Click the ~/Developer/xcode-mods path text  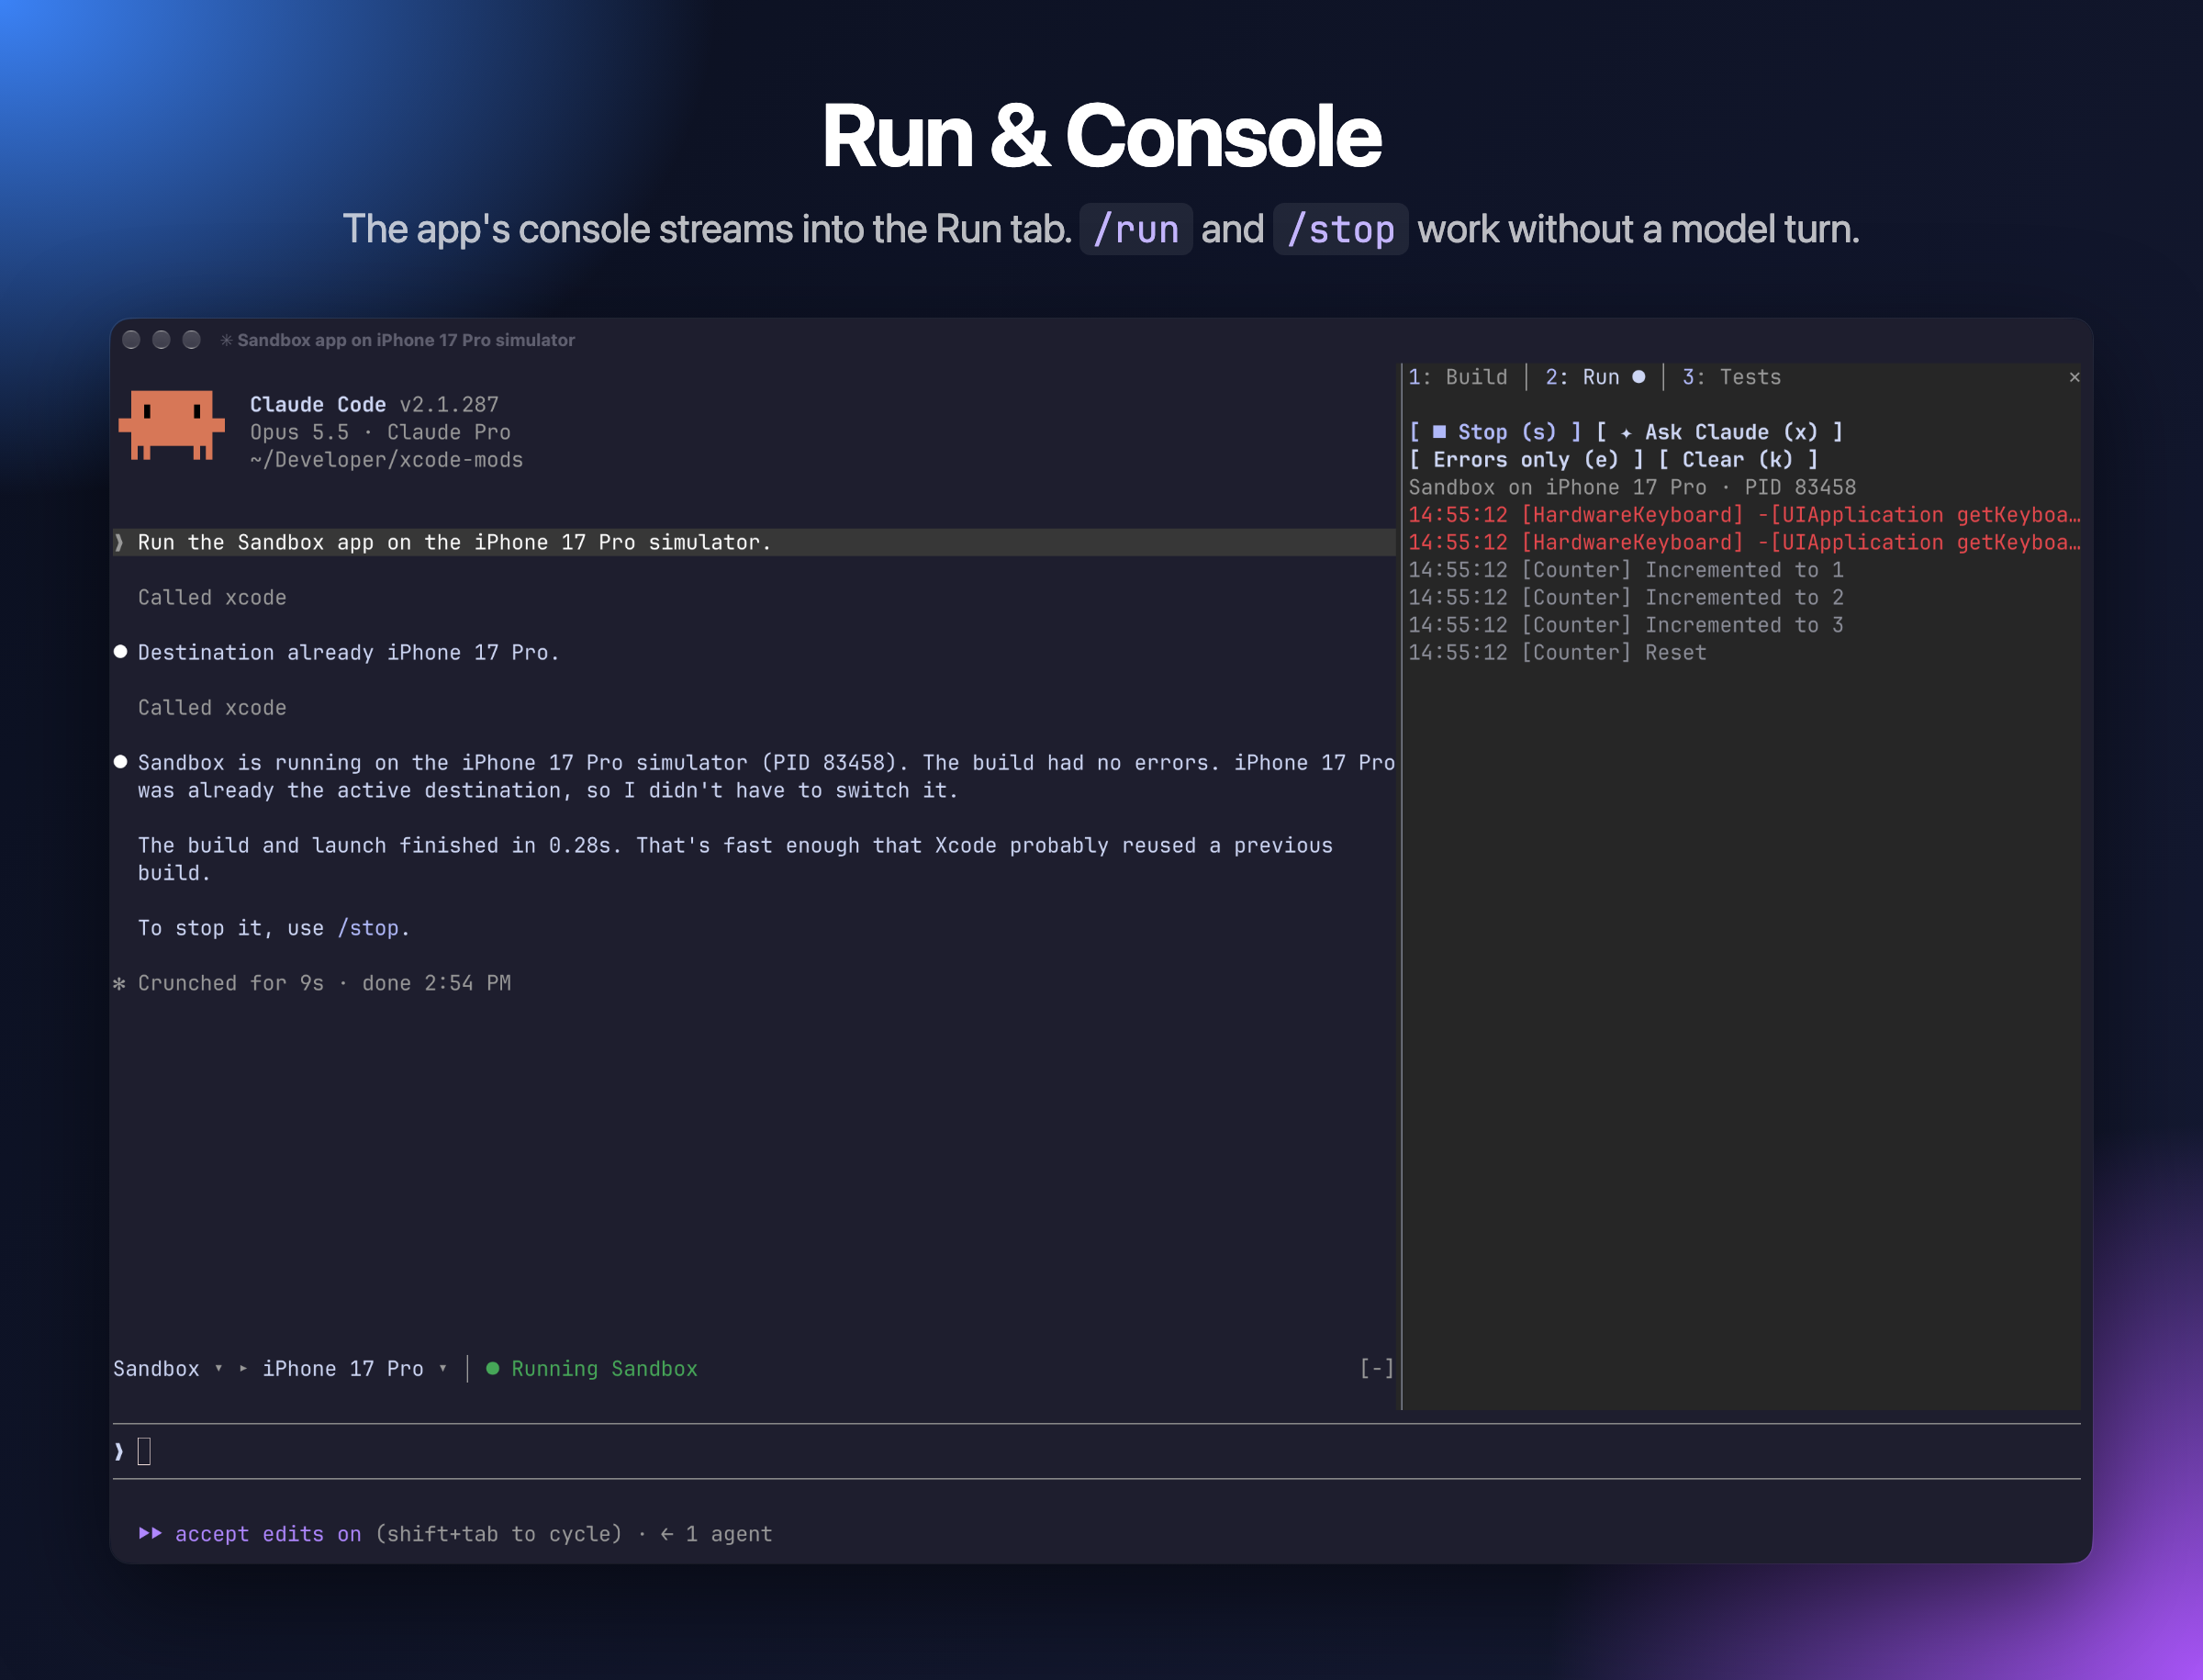click(x=386, y=460)
